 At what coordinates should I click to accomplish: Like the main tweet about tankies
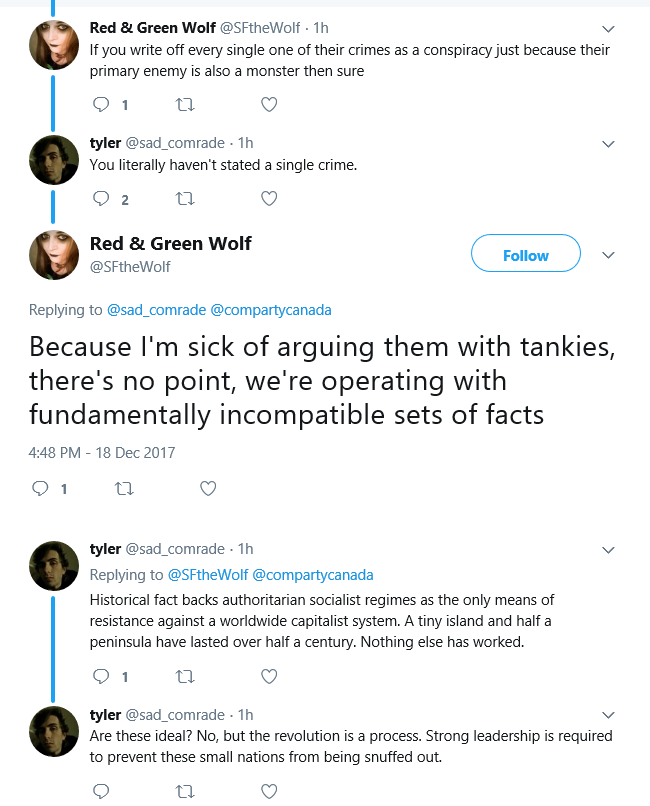208,488
